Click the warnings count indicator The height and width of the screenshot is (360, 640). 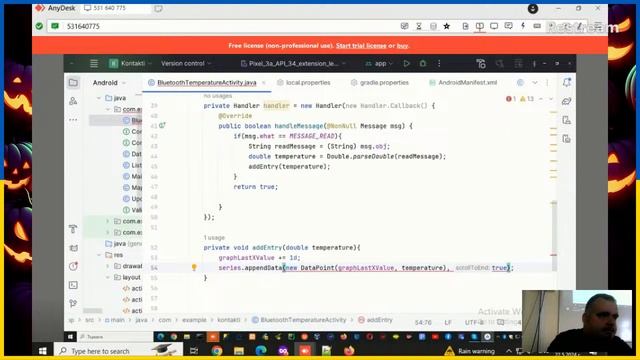point(527,99)
